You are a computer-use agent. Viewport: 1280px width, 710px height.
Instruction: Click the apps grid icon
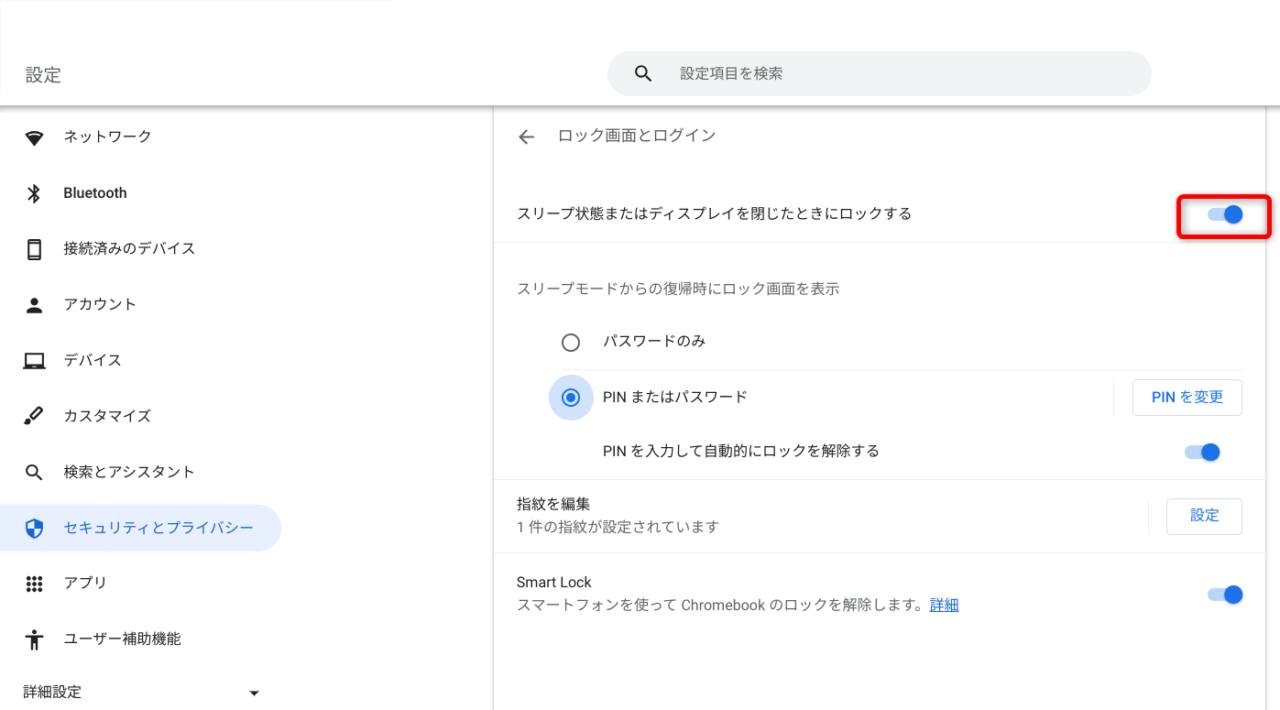click(35, 583)
